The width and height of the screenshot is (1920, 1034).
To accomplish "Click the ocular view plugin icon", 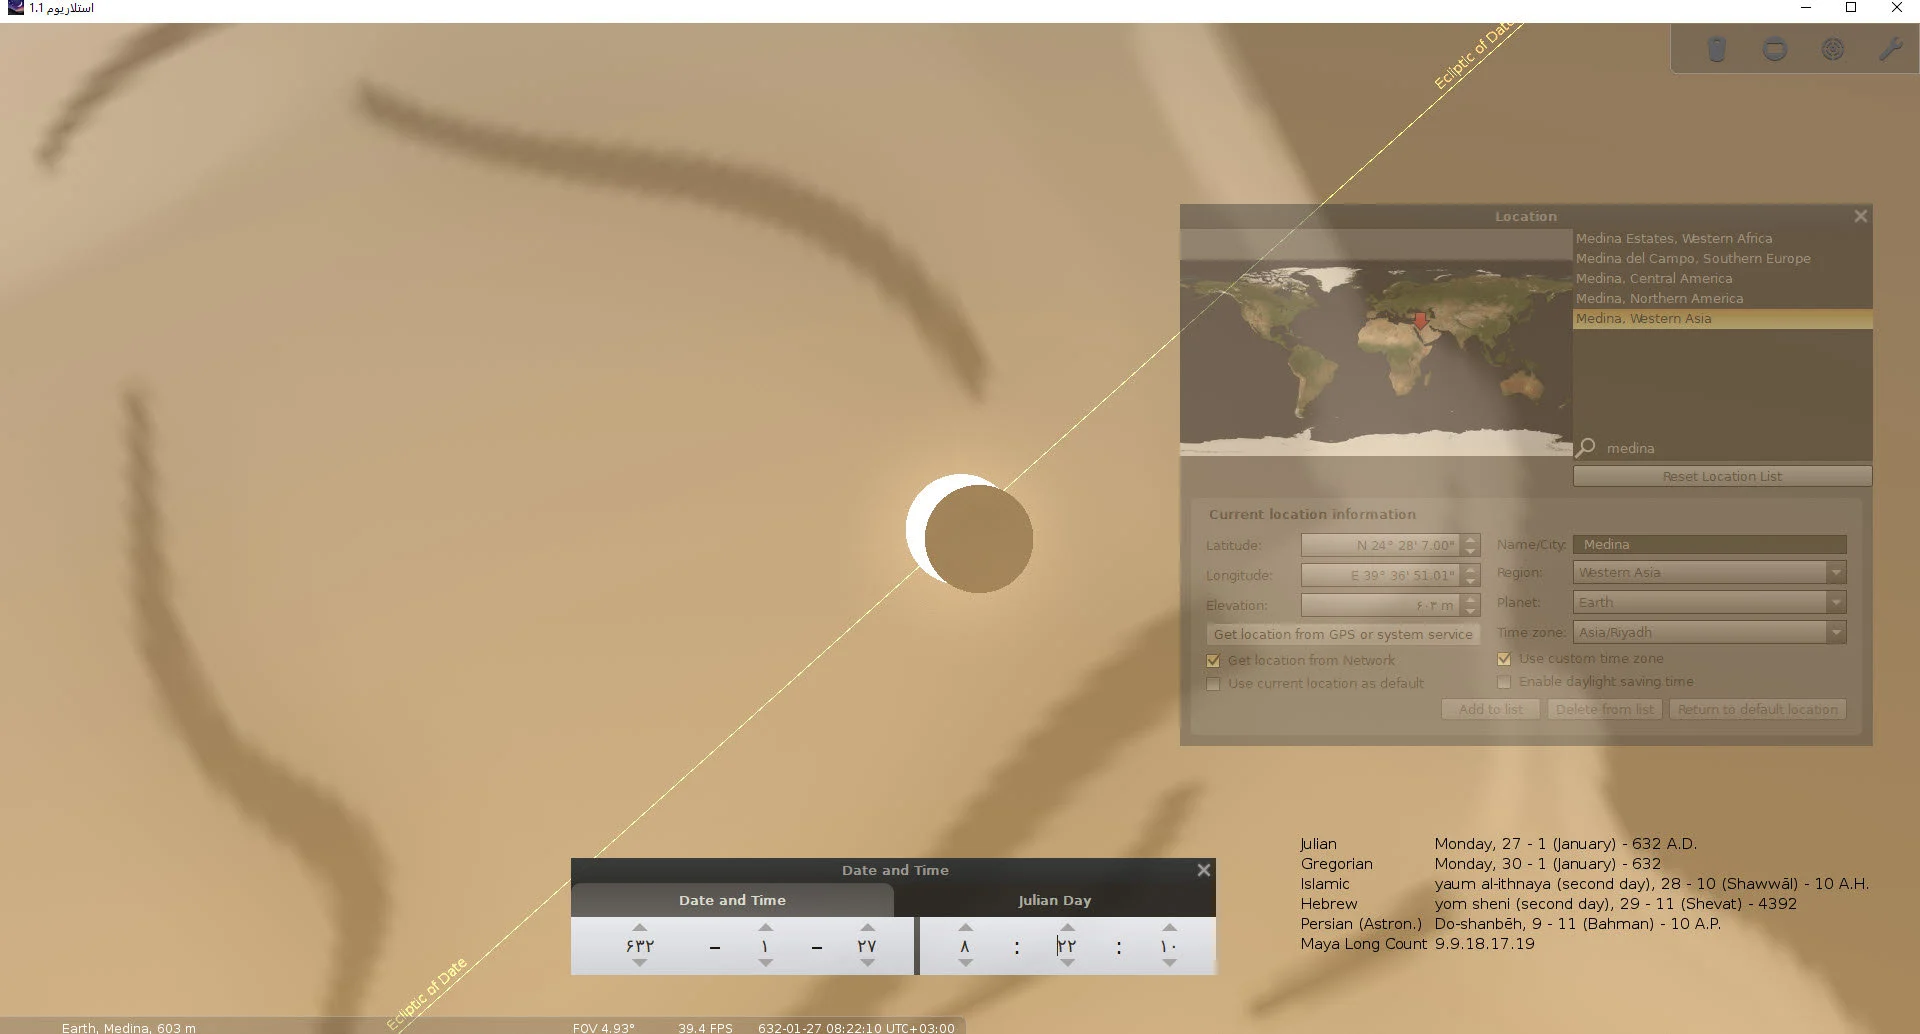I will (x=1717, y=49).
